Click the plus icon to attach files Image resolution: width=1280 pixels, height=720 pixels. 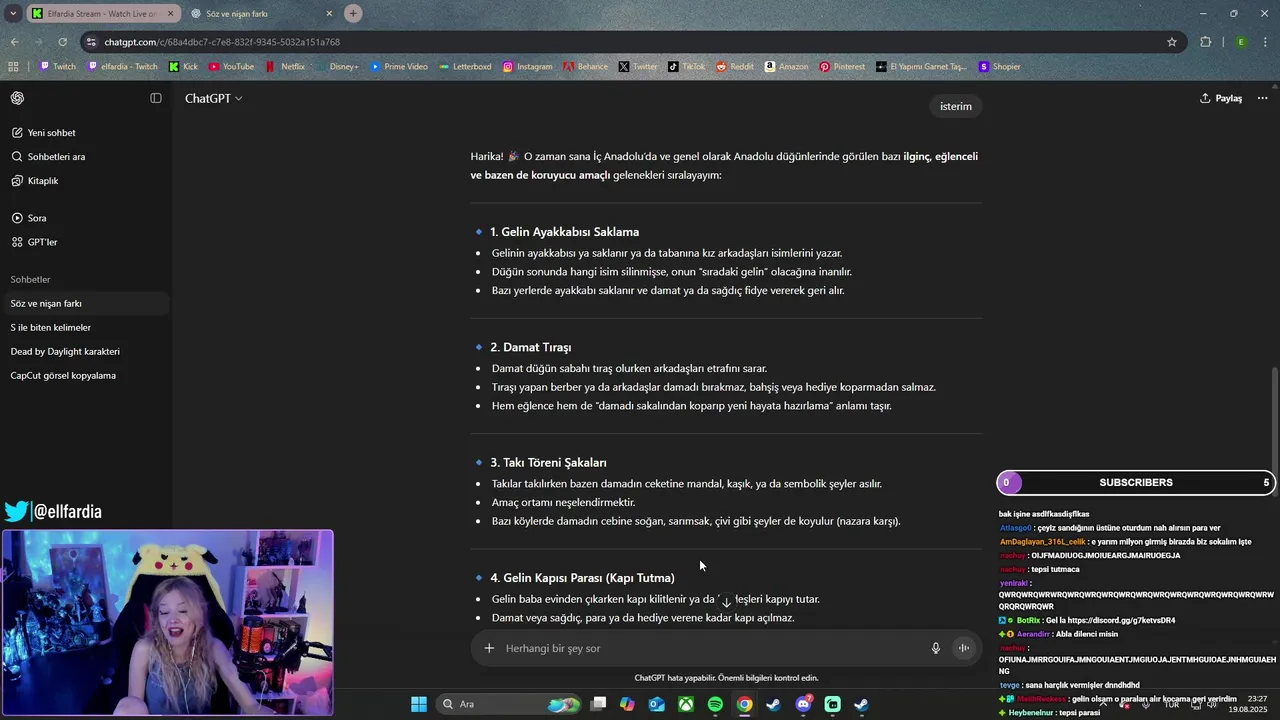489,648
